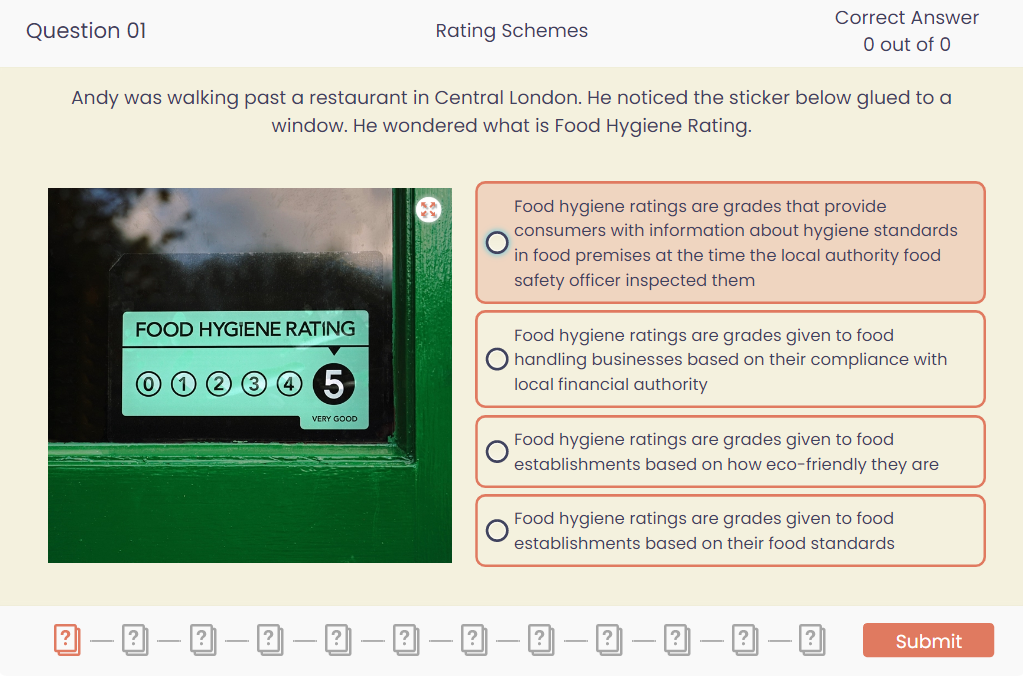
Task: Open the fourth question card icon
Action: pos(270,640)
